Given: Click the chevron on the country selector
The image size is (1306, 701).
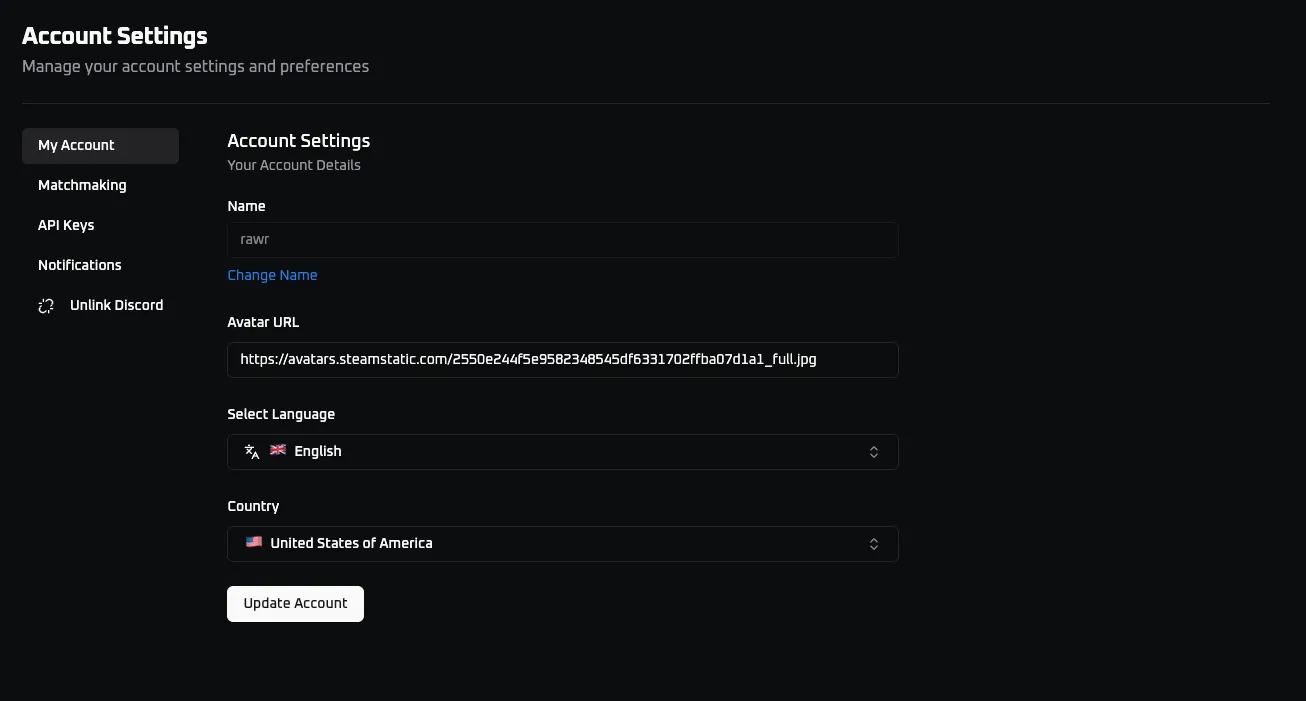Looking at the screenshot, I should [x=873, y=543].
